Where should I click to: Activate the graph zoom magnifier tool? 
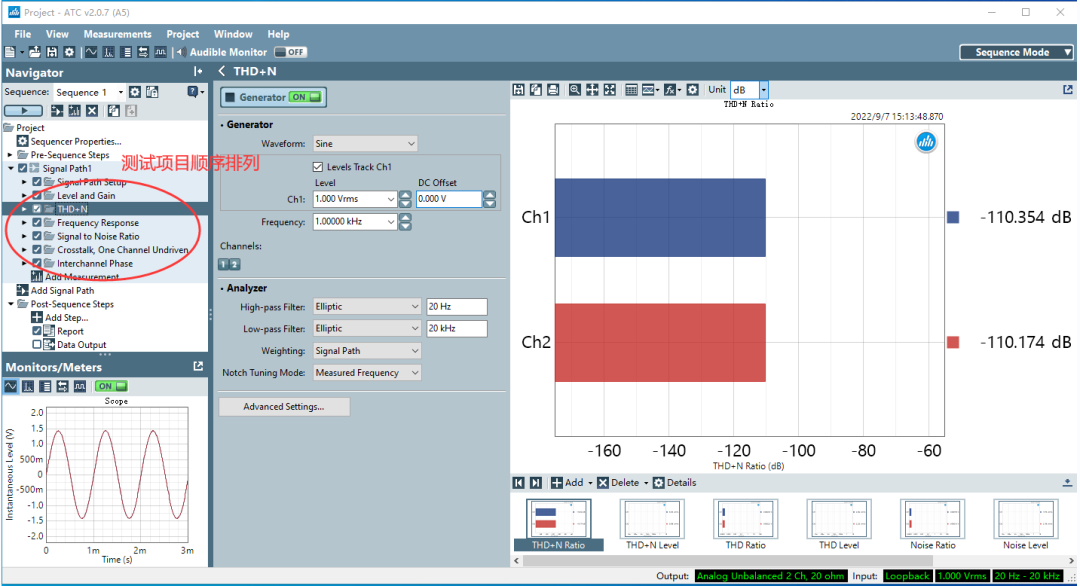[x=574, y=90]
